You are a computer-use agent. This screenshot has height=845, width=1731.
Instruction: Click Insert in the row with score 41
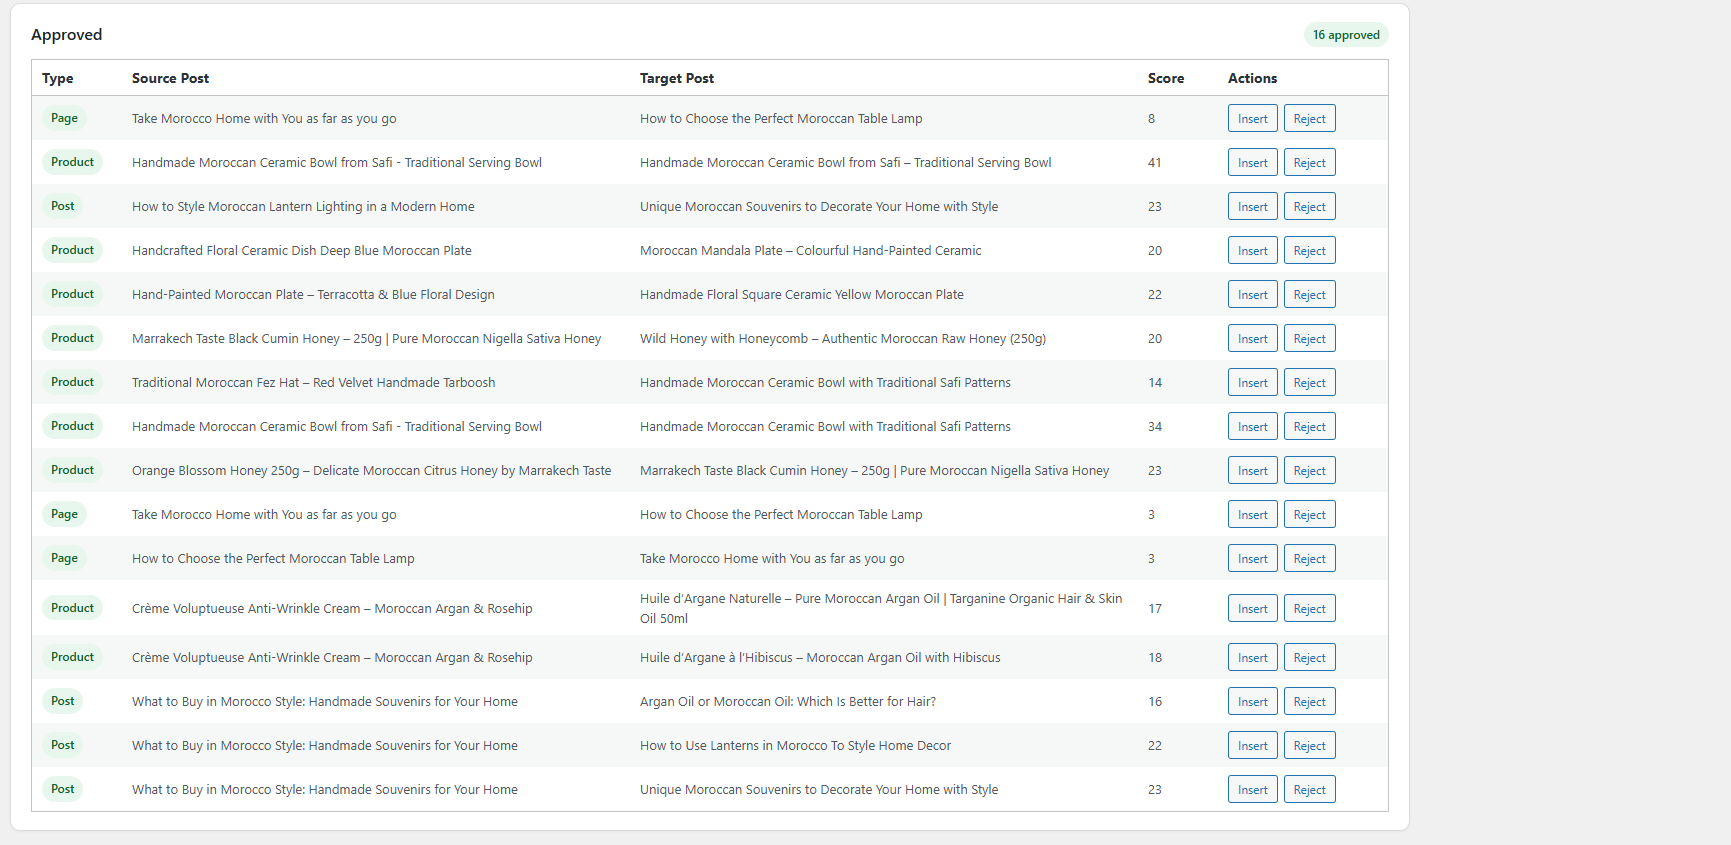click(1252, 163)
